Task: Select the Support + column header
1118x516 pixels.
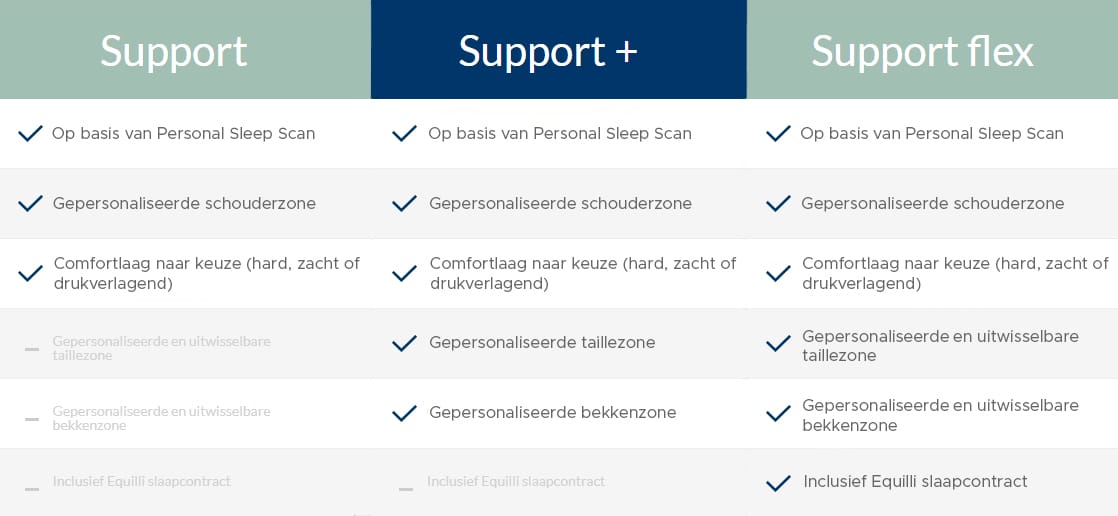Action: coord(548,51)
